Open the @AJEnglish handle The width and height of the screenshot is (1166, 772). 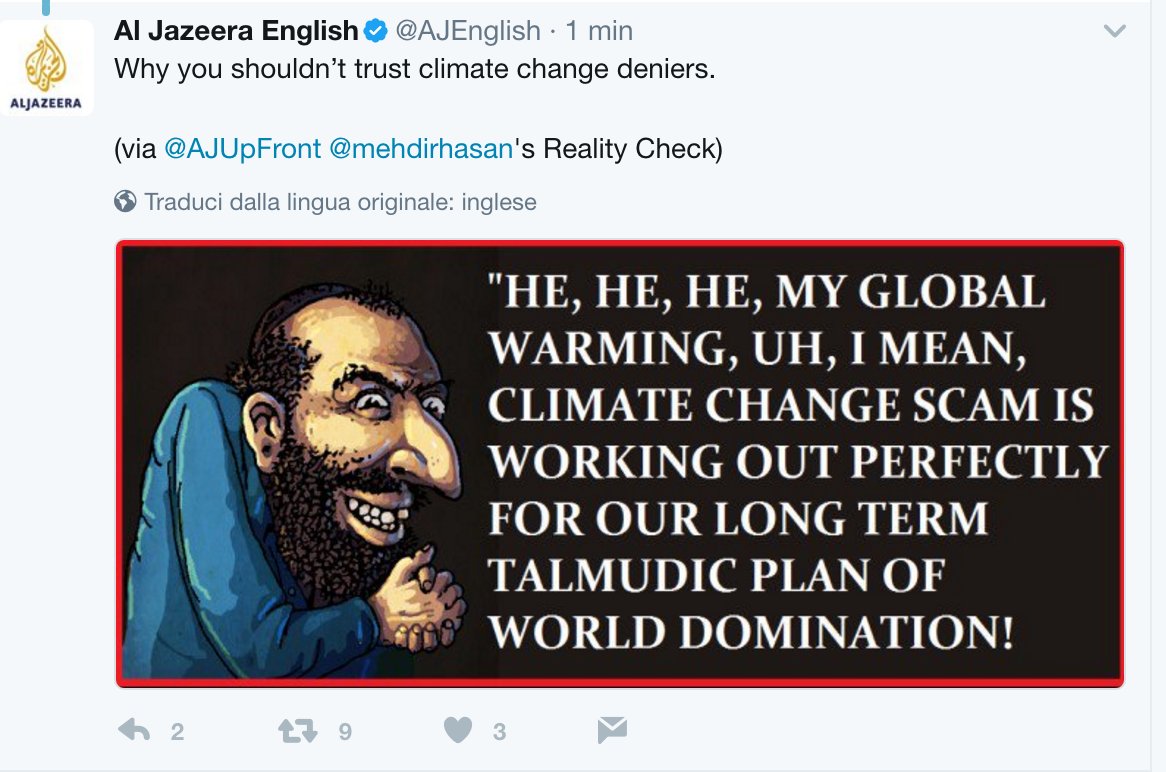click(x=468, y=31)
